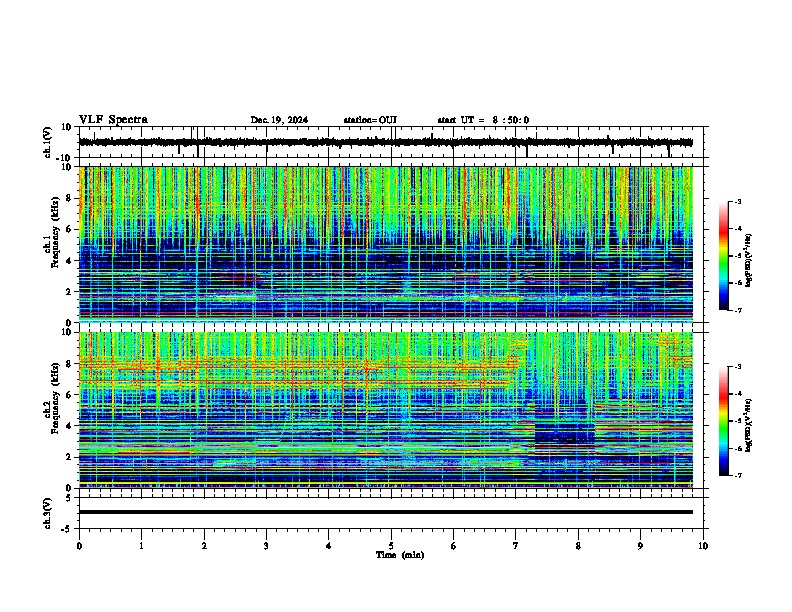Click the '4' tick on ch.1 frequency axis

(x=70, y=261)
